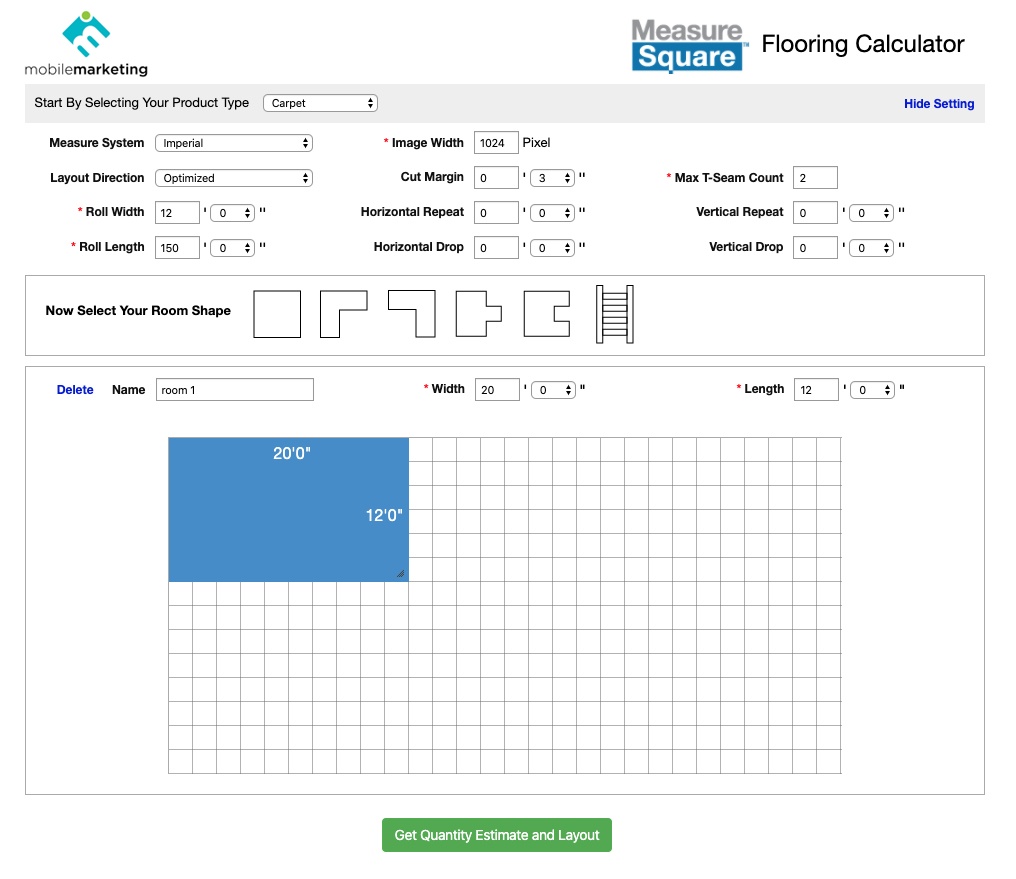Click the Max T-Seam Count field

coord(815,177)
